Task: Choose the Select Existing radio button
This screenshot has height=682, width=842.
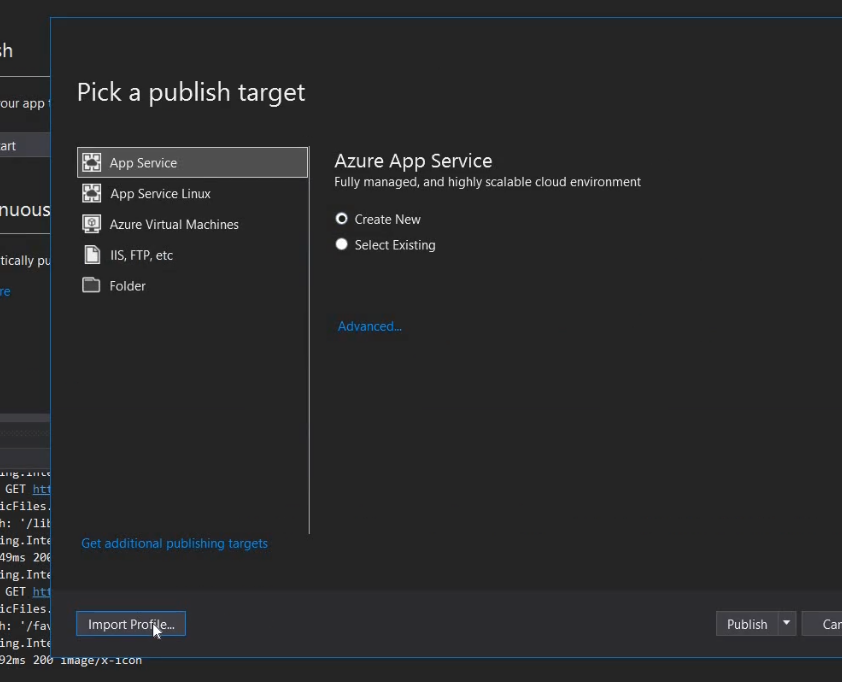Action: pyautogui.click(x=342, y=245)
